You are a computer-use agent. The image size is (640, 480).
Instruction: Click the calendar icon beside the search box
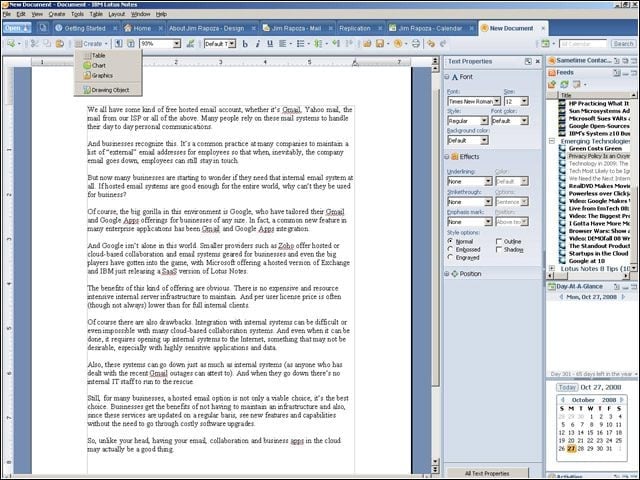pos(545,44)
